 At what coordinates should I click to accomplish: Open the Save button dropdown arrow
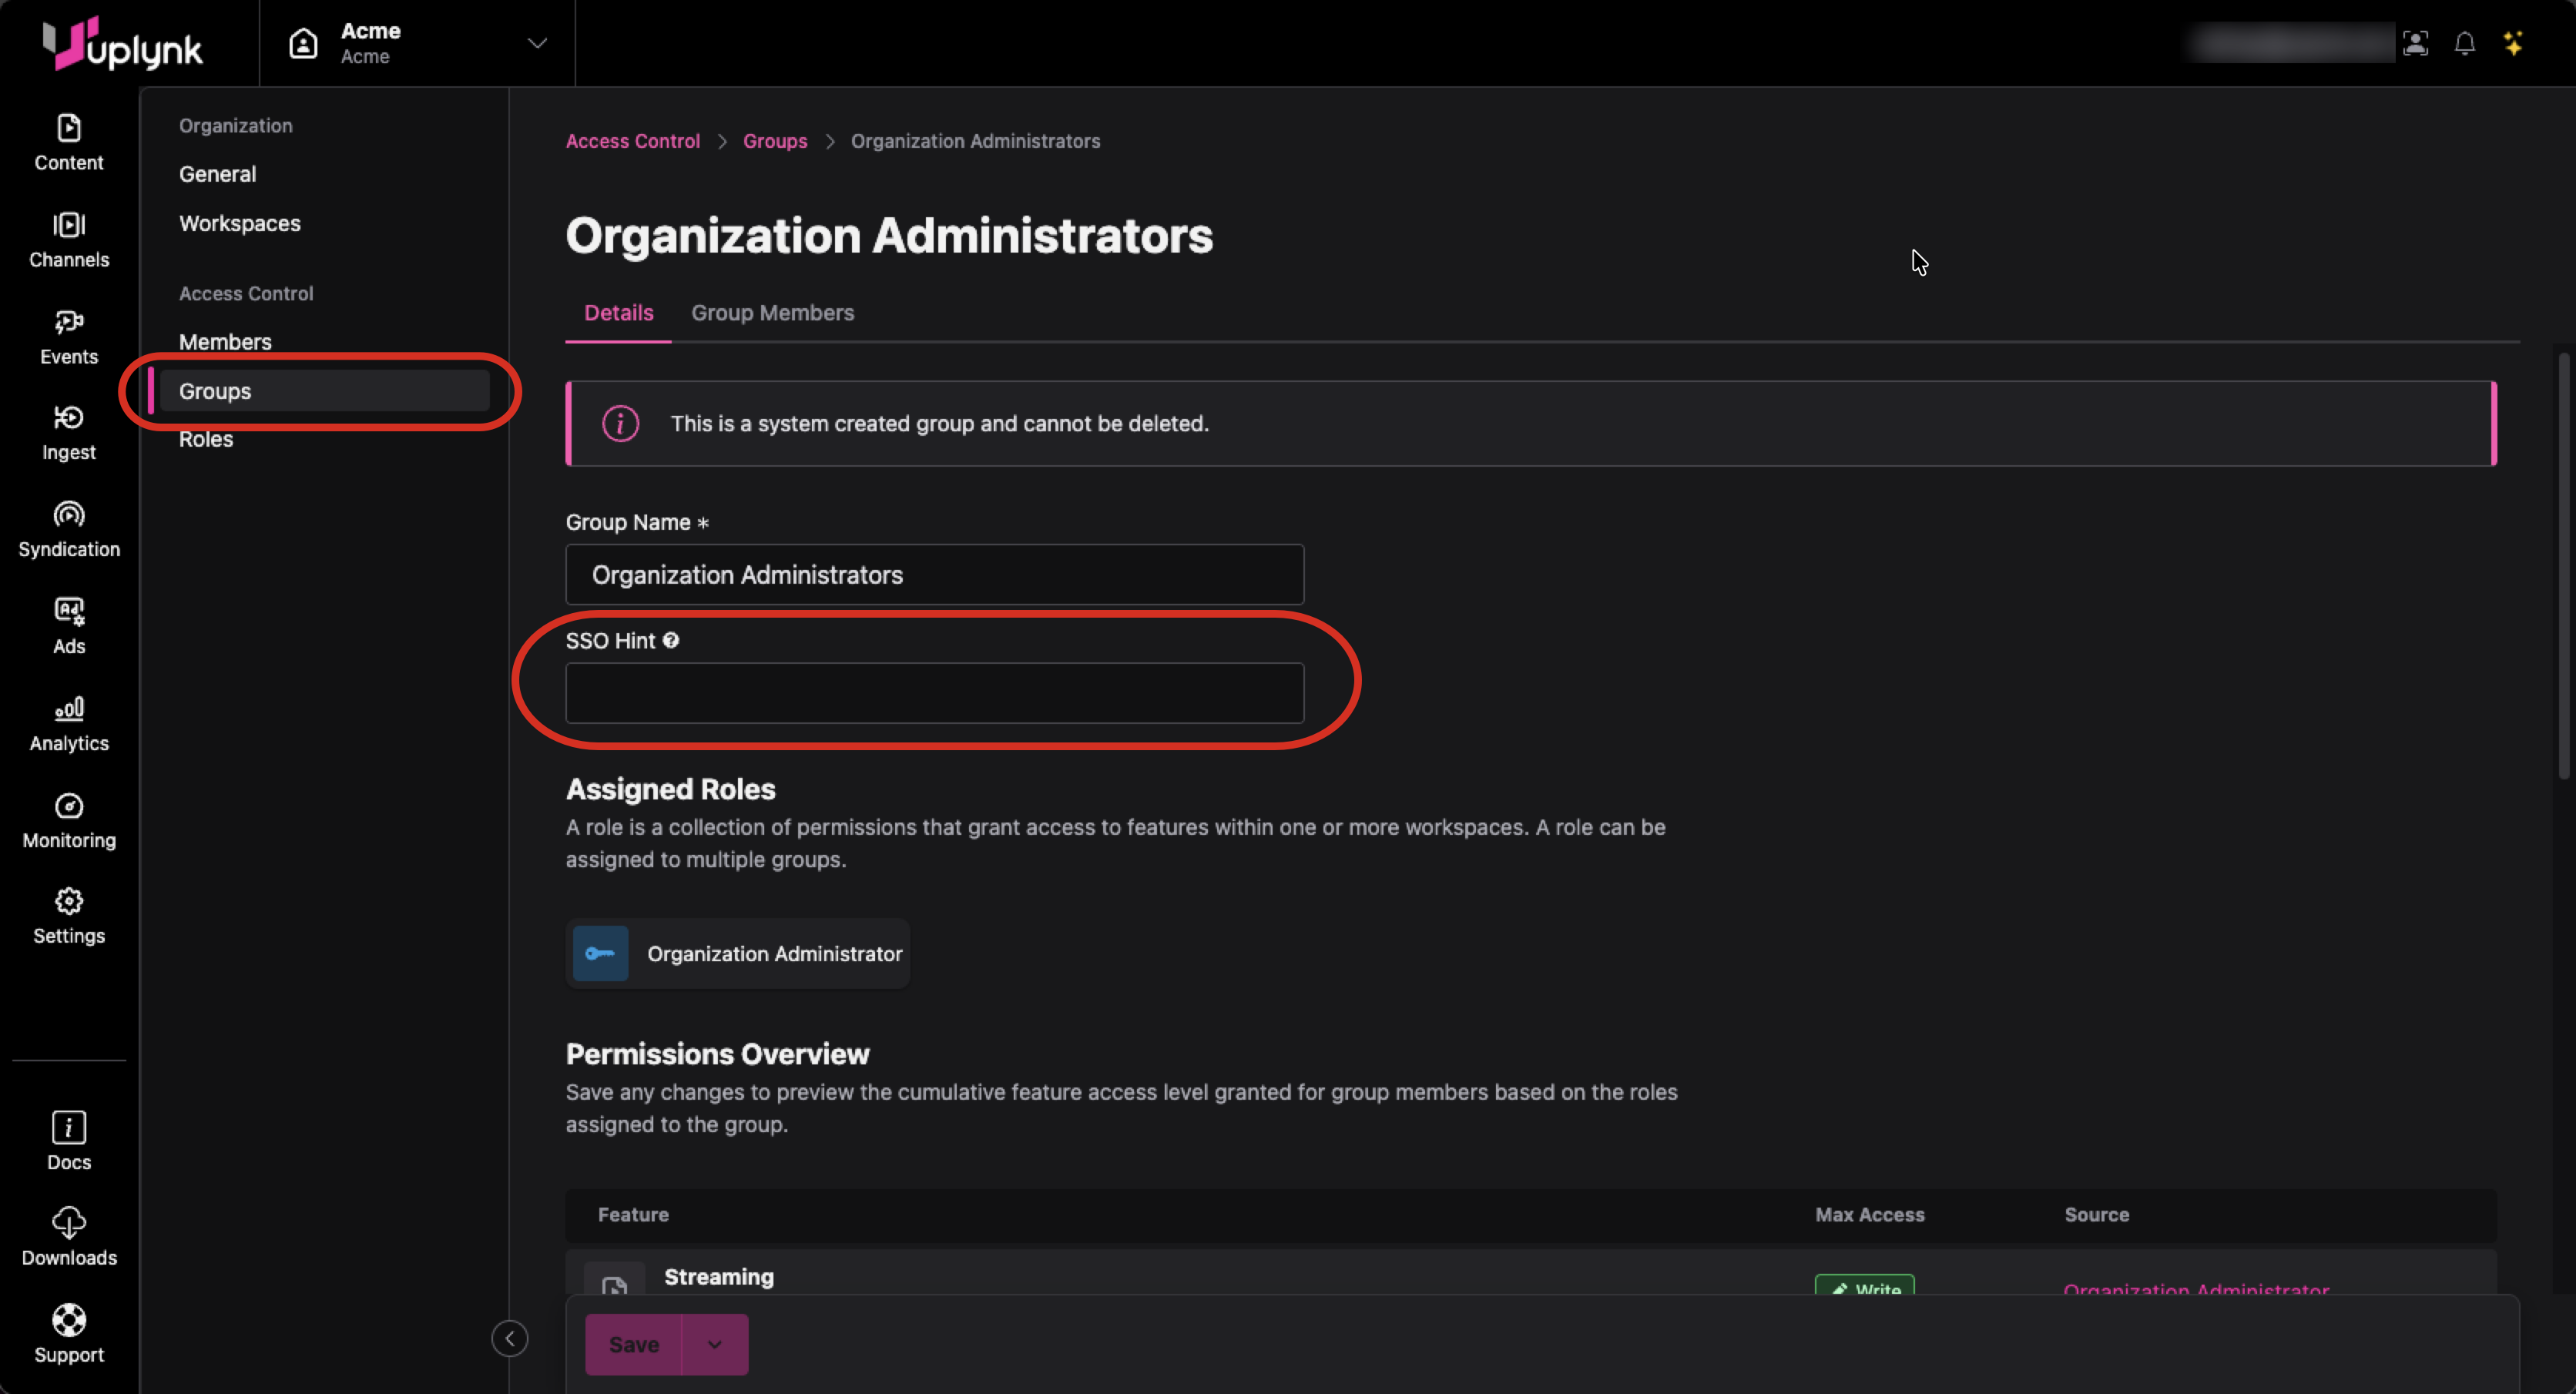coord(714,1344)
